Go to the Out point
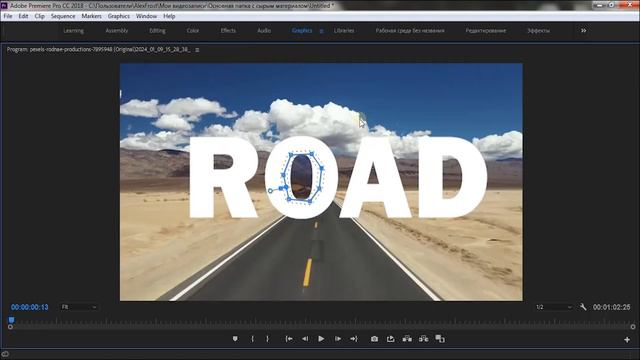The image size is (640, 360). click(x=354, y=339)
